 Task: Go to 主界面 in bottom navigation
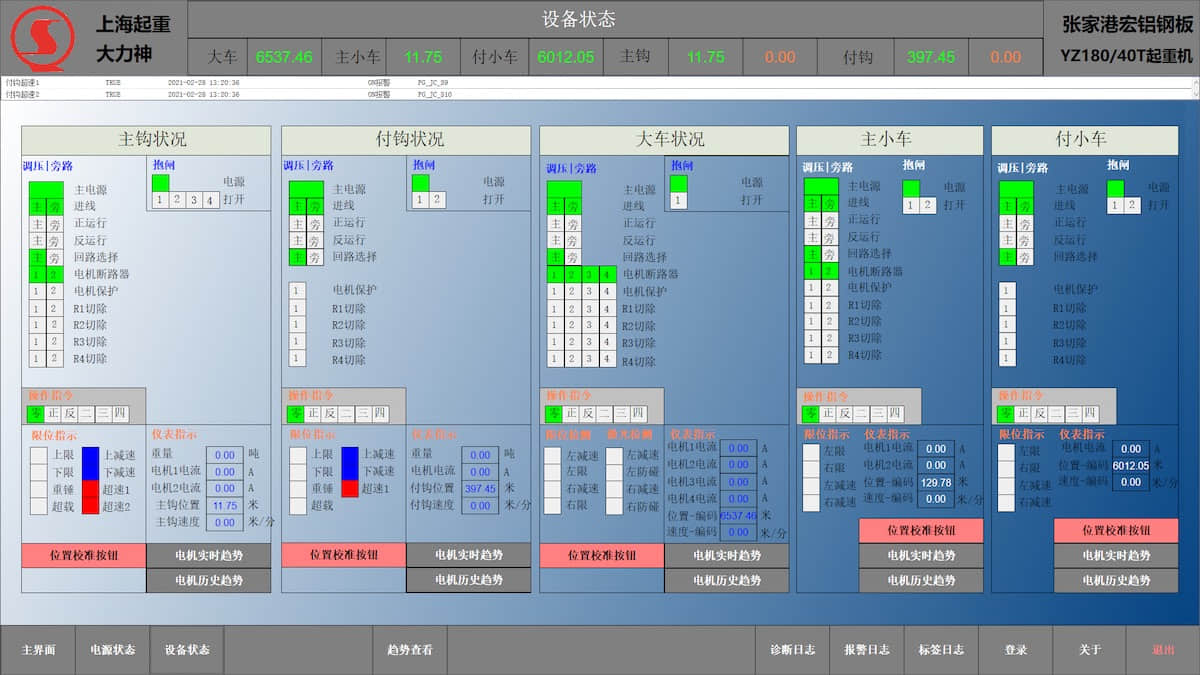click(x=38, y=650)
